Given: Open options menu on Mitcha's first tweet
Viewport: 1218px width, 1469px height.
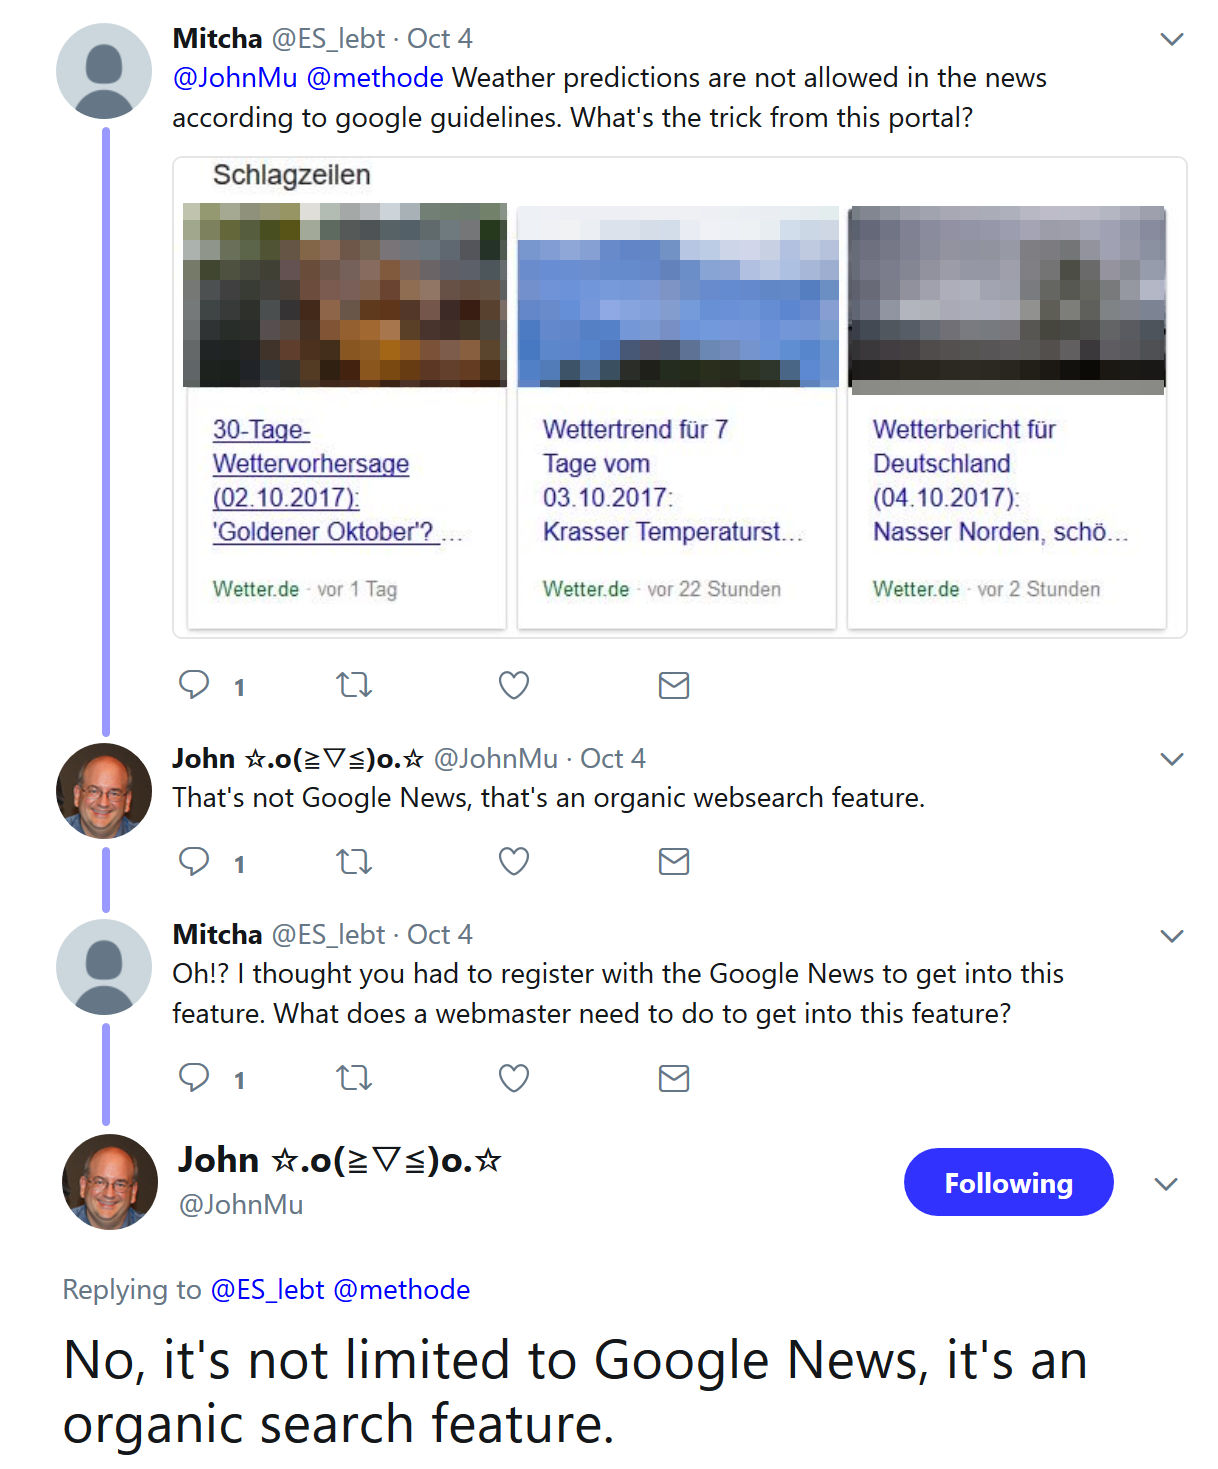Looking at the screenshot, I should point(1170,37).
